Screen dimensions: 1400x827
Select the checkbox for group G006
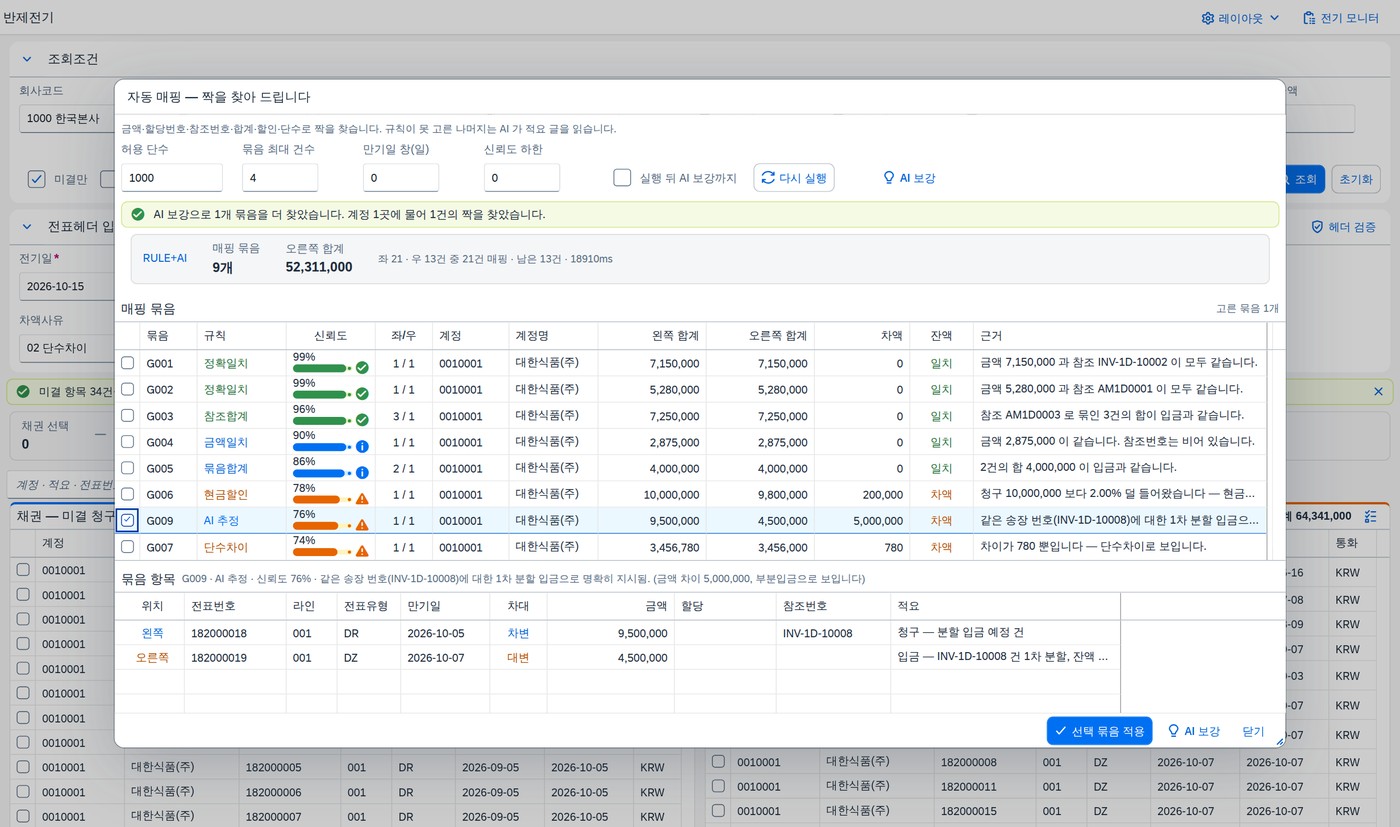point(128,494)
